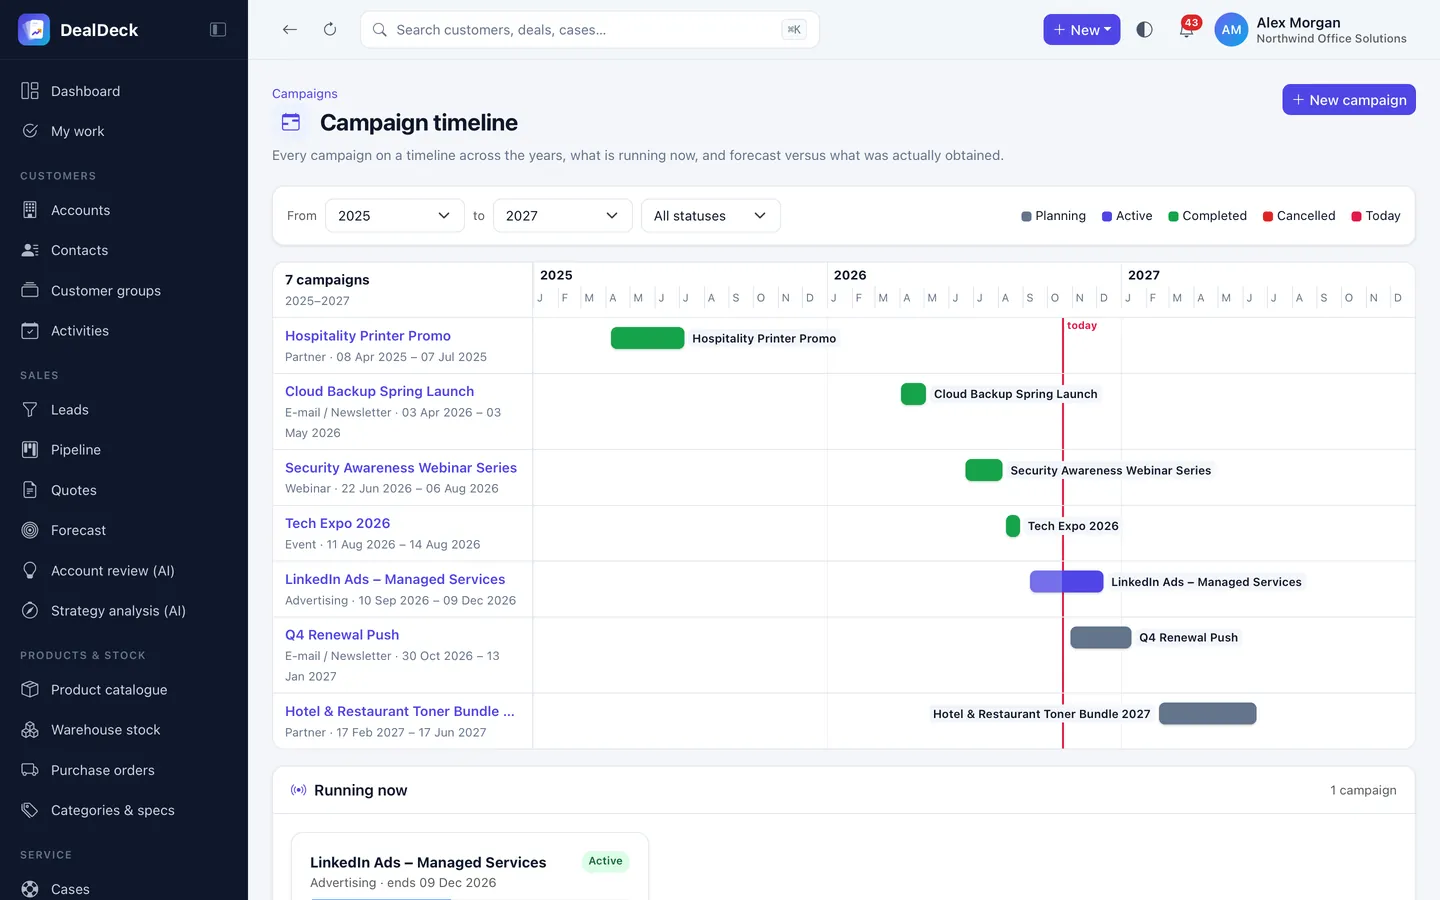Viewport: 1440px width, 900px height.
Task: Open the Q4 Renewal Push campaign link
Action: click(342, 635)
